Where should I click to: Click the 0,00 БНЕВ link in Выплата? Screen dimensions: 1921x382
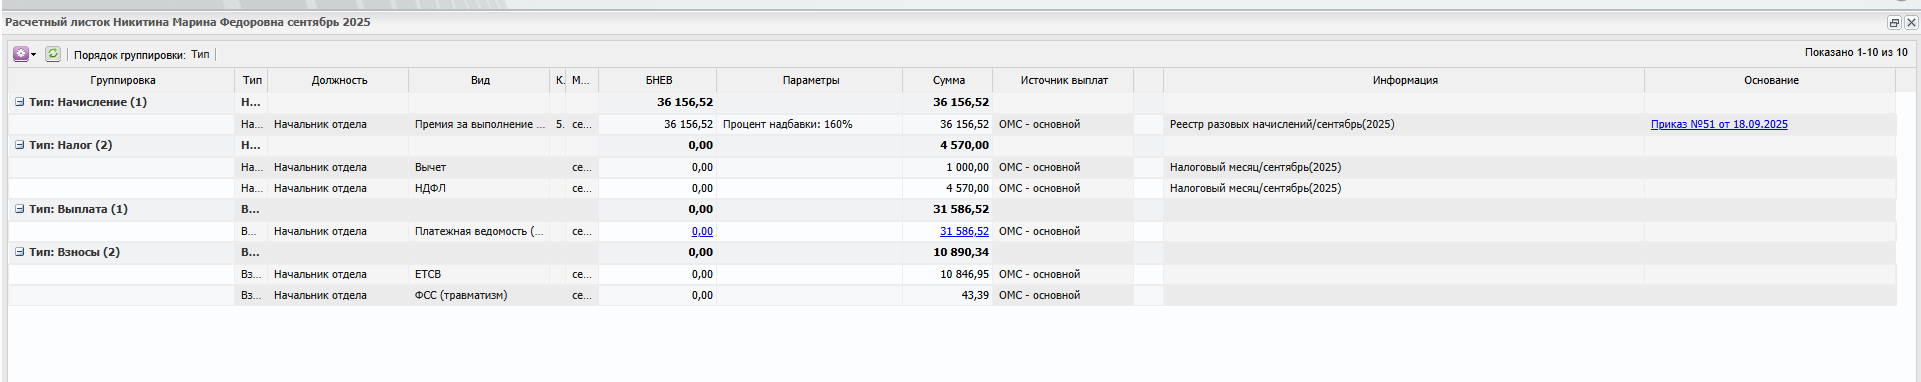[702, 231]
